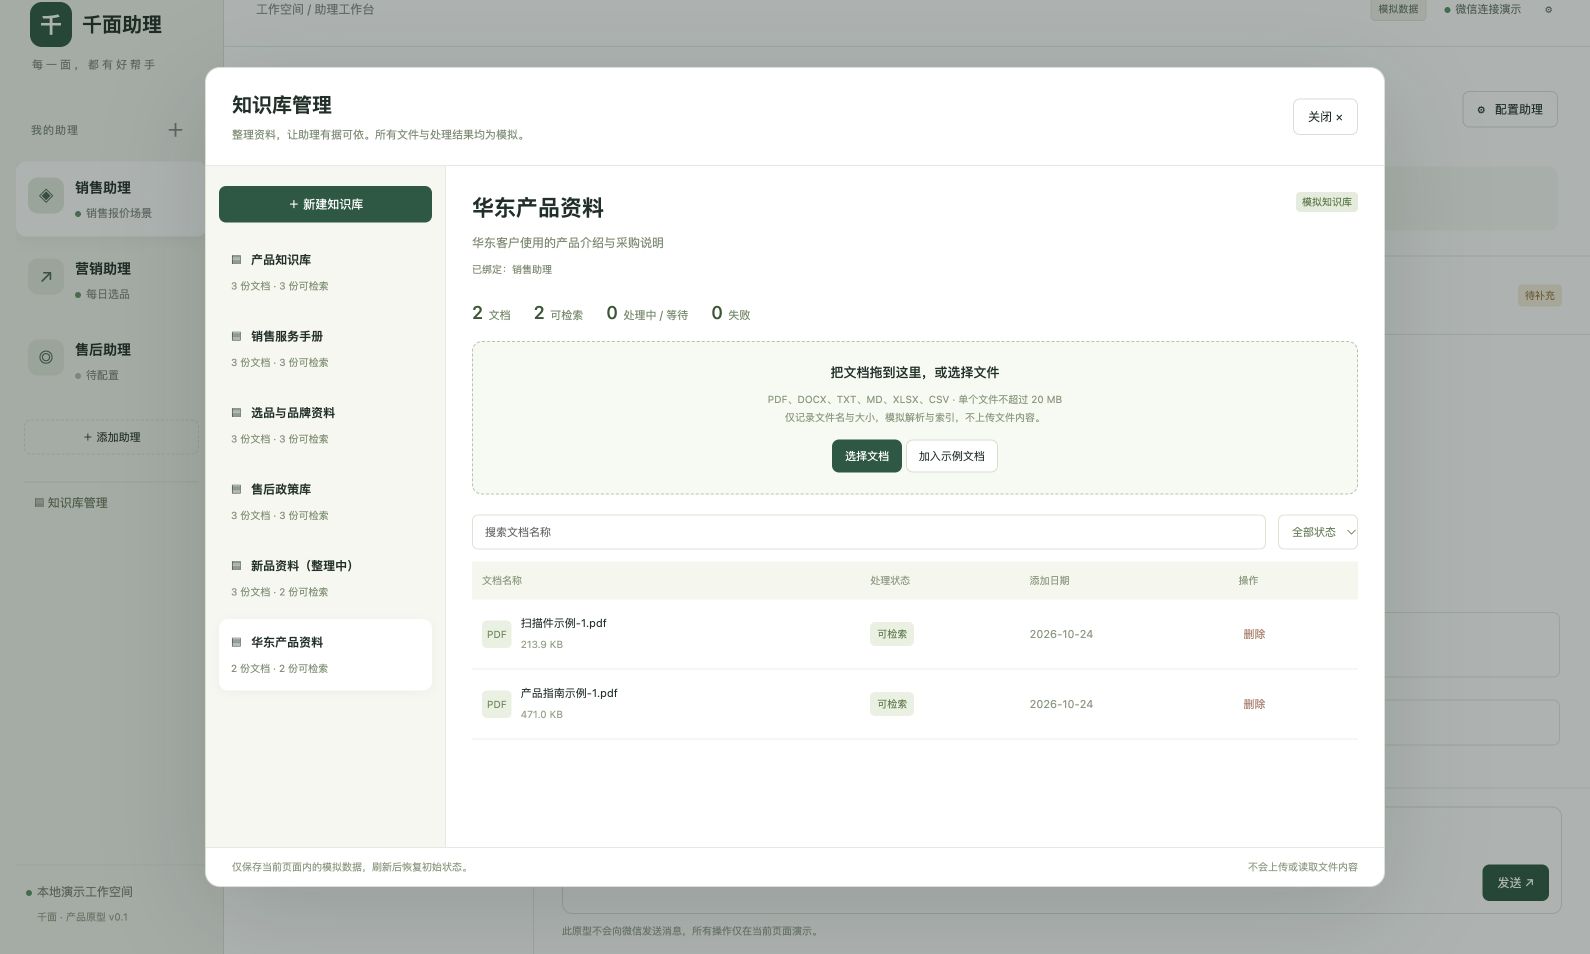Click the 发送 button behind the dialog

pyautogui.click(x=1515, y=882)
